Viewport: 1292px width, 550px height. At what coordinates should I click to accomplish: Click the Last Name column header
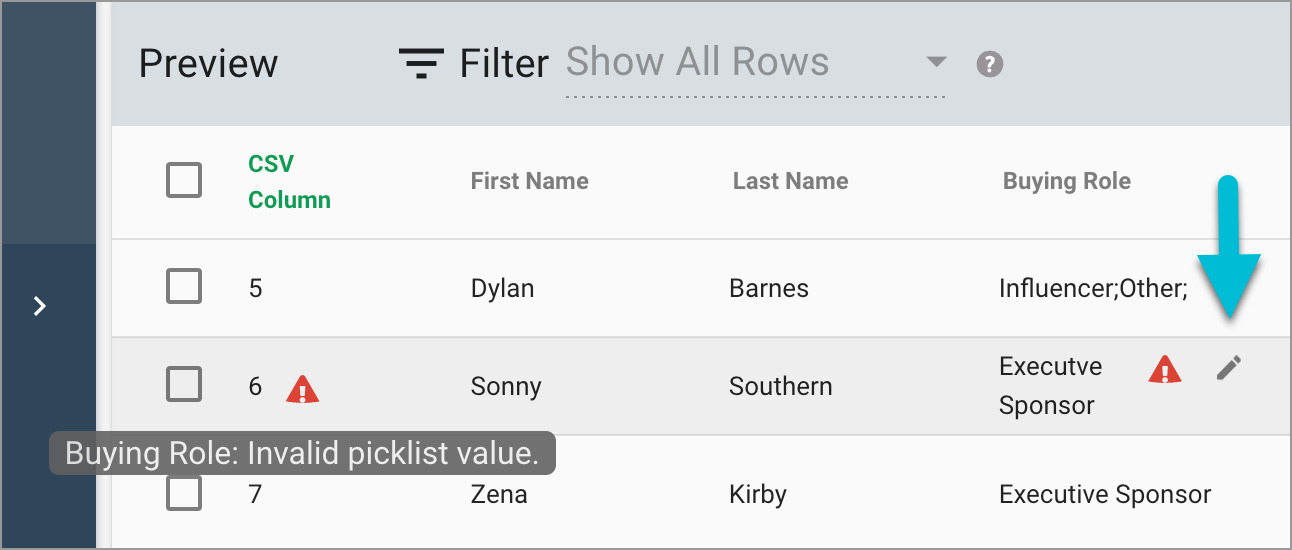click(790, 181)
